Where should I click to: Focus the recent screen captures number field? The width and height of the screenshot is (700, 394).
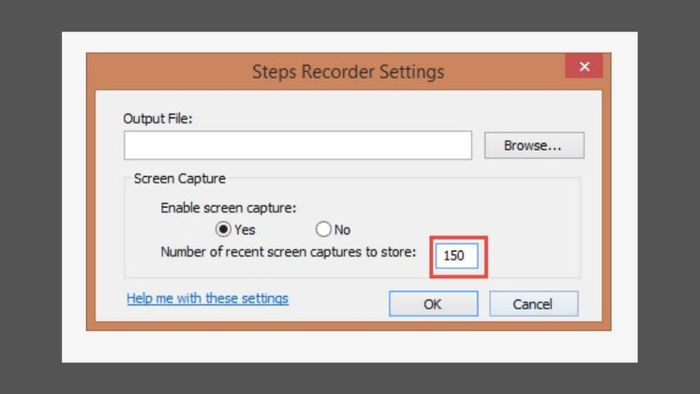point(456,256)
